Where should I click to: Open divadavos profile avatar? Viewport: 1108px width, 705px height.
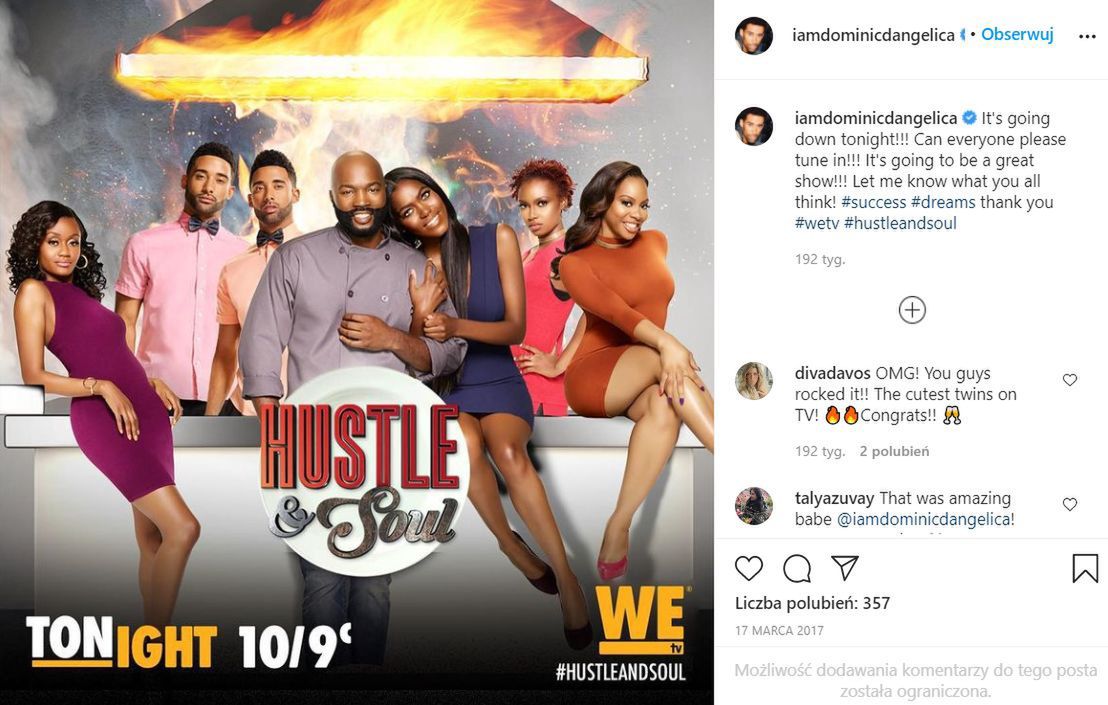[754, 381]
